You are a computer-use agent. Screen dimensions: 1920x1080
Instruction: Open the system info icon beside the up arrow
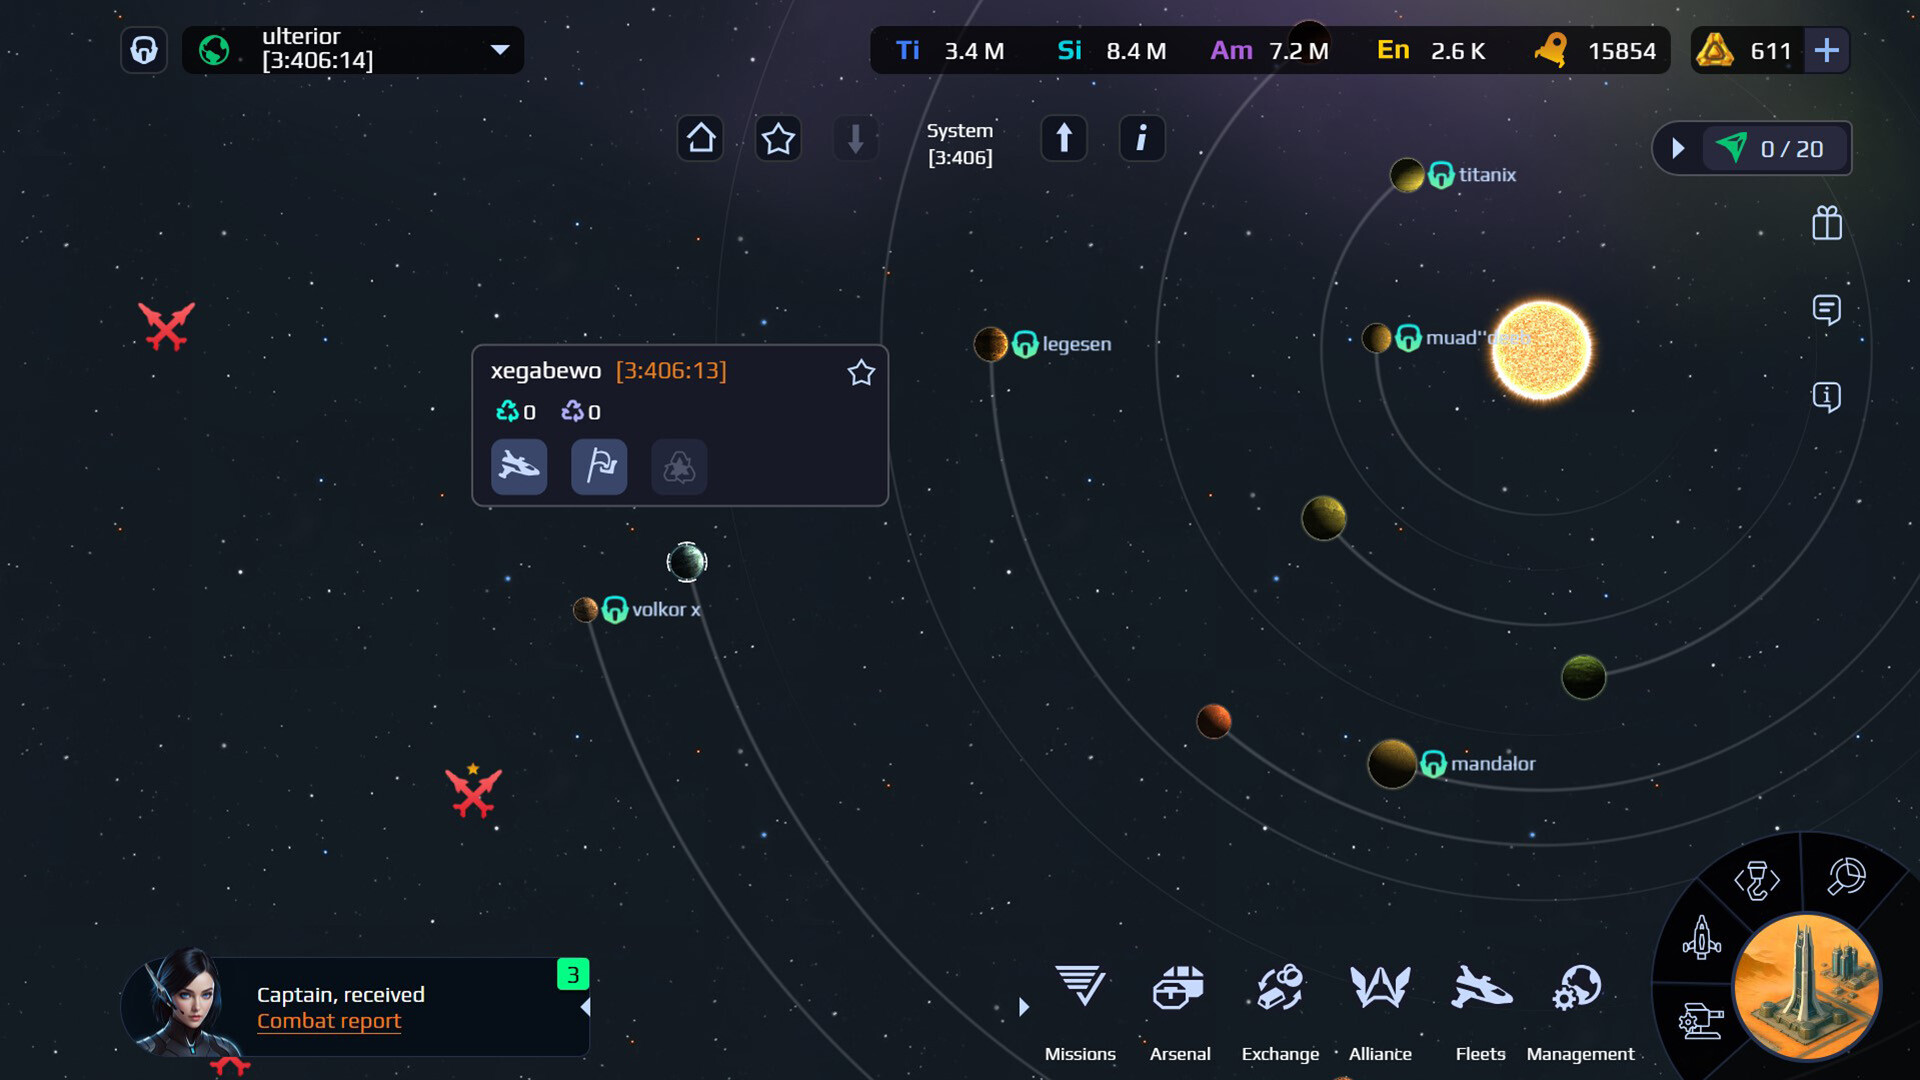[1142, 138]
